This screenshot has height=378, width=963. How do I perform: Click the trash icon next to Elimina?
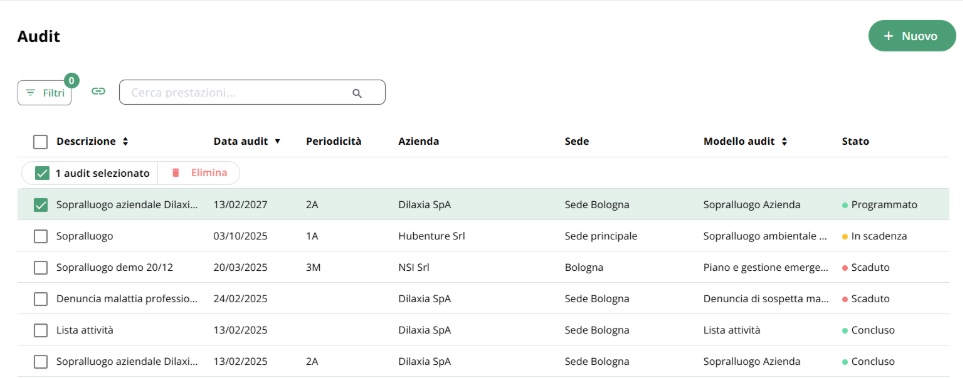[176, 173]
